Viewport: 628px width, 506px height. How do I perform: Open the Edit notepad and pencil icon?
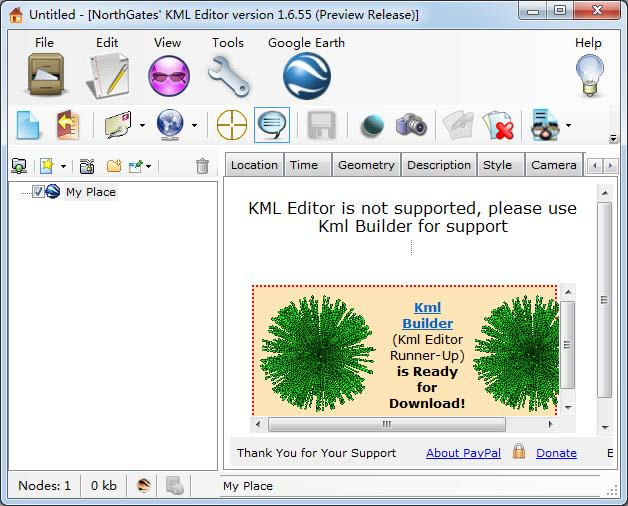point(107,75)
